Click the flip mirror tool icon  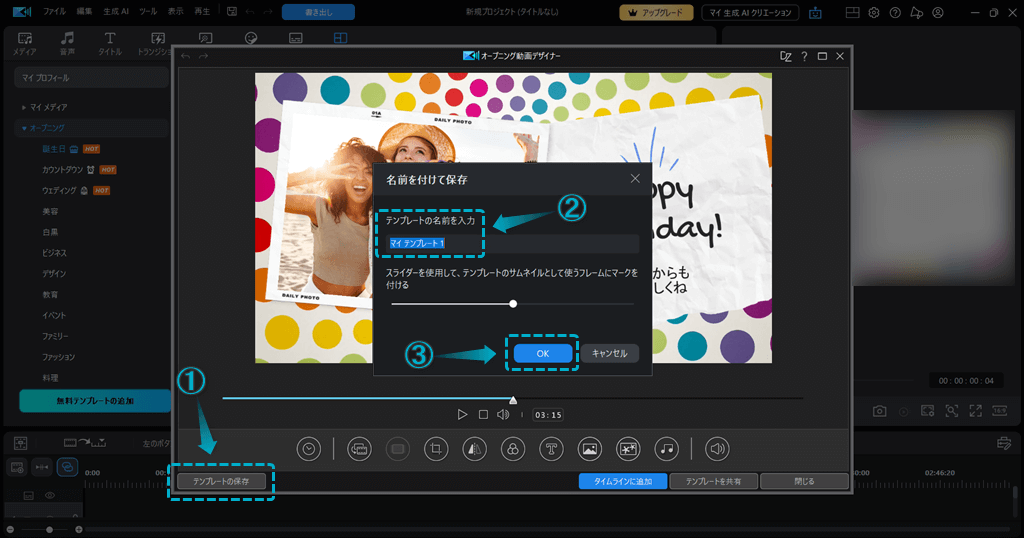click(x=474, y=449)
